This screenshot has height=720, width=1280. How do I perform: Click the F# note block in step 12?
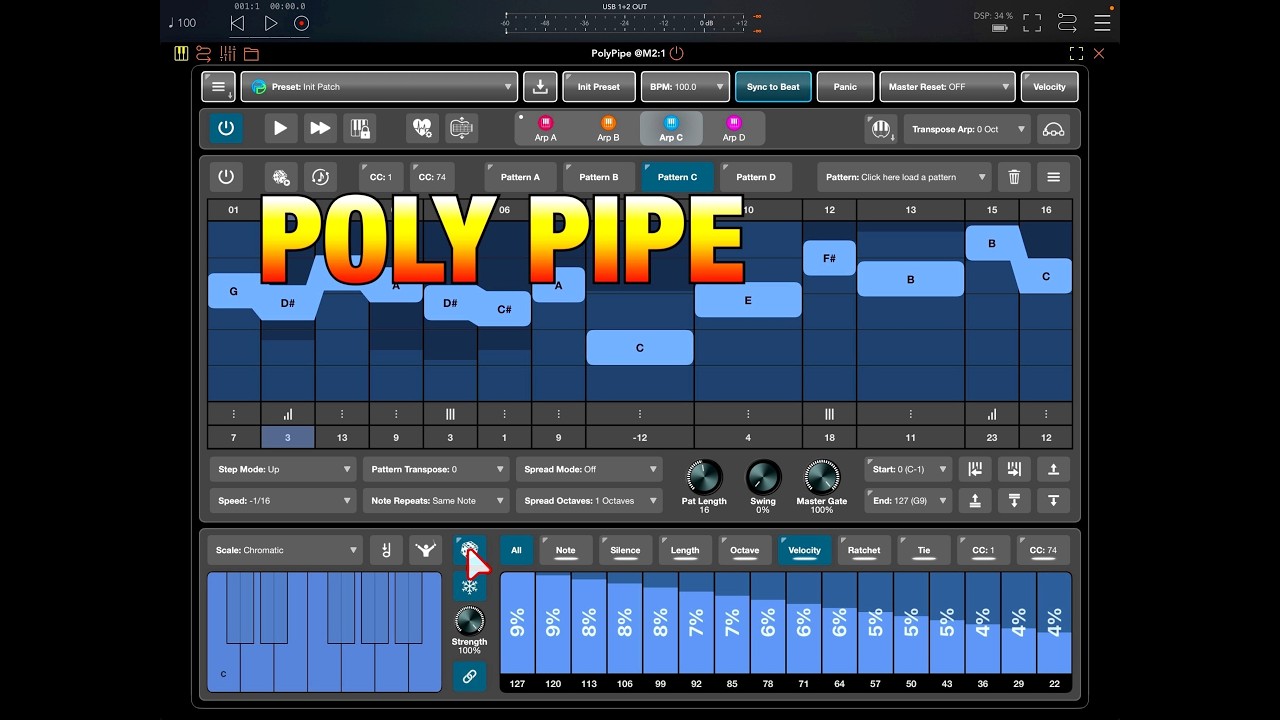click(x=829, y=258)
